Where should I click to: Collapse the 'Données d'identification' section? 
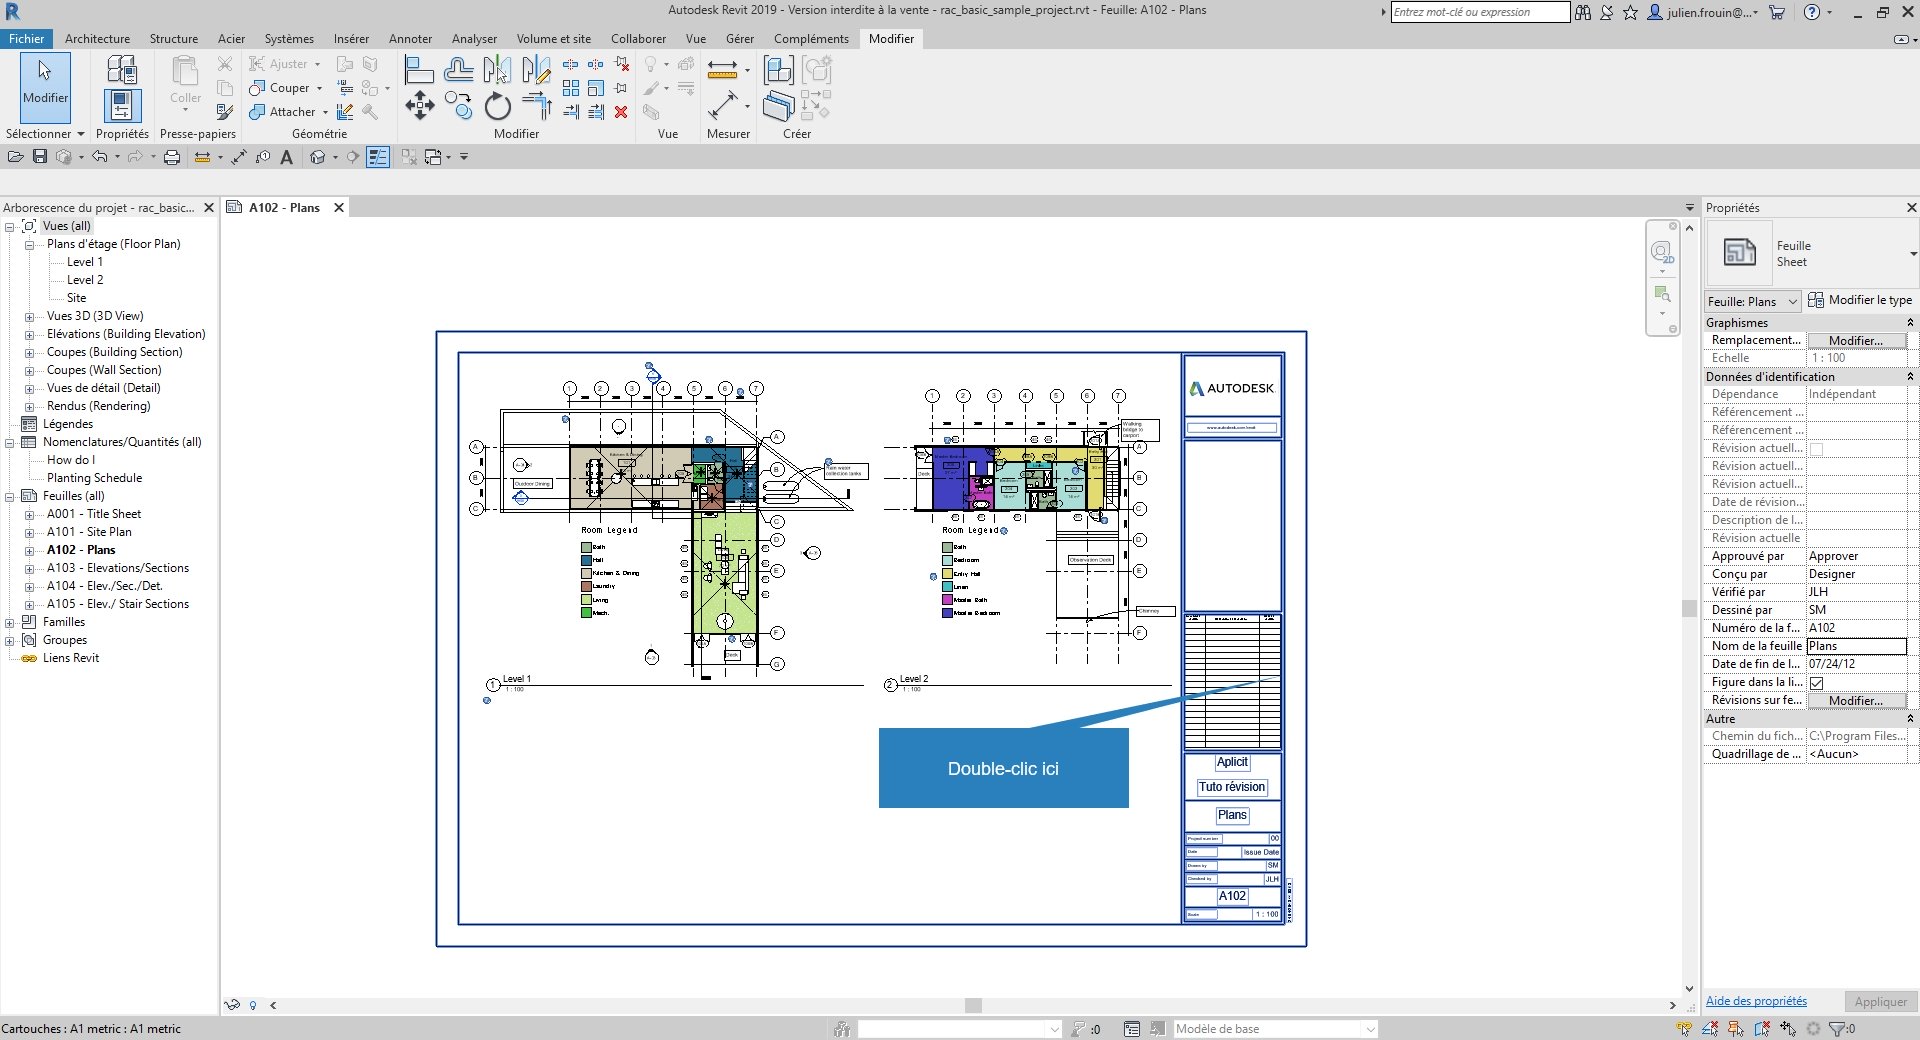[1910, 377]
